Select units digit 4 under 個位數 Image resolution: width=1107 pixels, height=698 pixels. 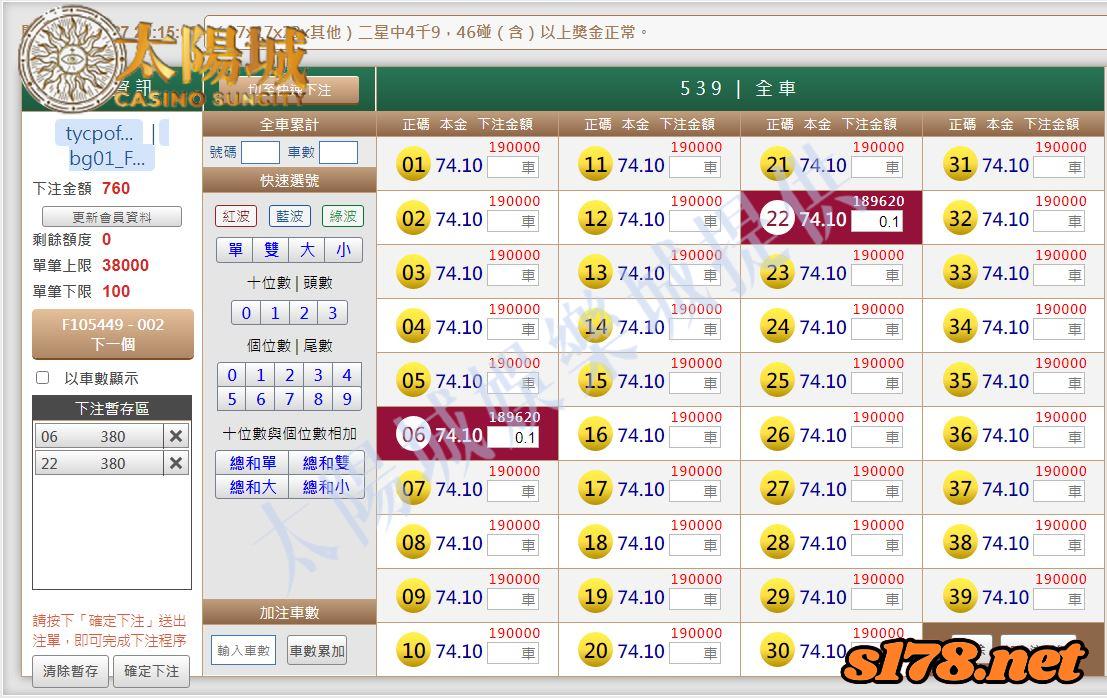(347, 375)
